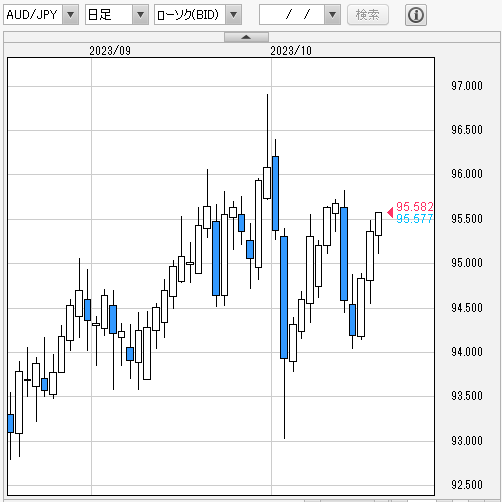Click the 96.500 price axis label
502x502 pixels.
(467, 130)
